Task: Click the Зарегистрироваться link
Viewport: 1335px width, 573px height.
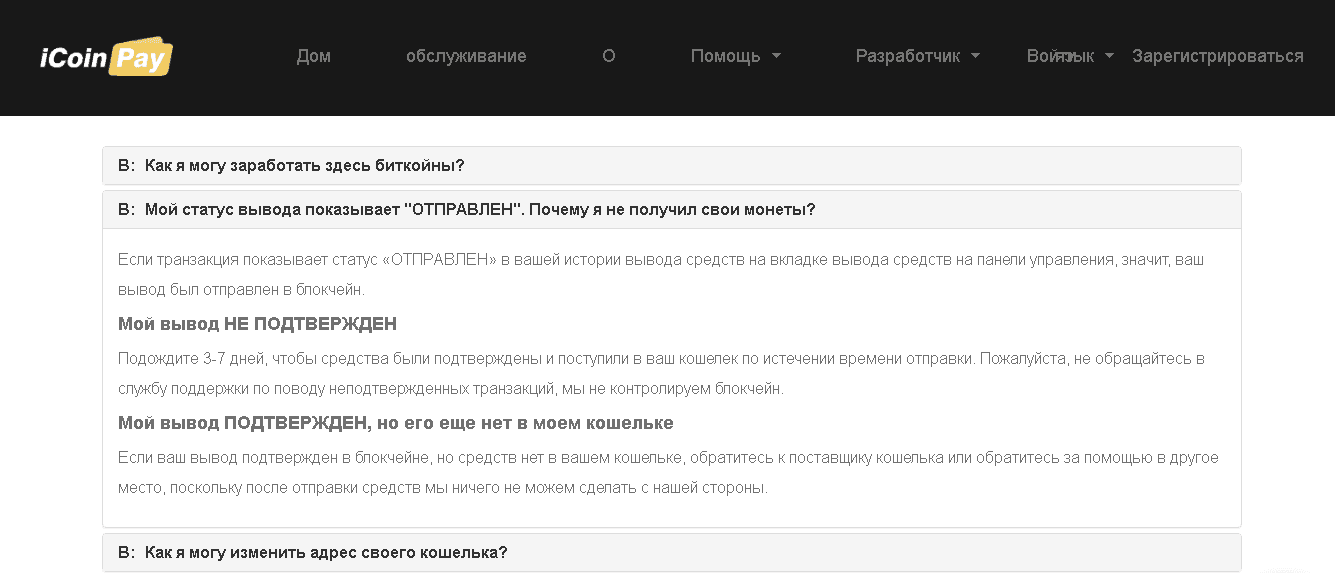Action: [1217, 56]
